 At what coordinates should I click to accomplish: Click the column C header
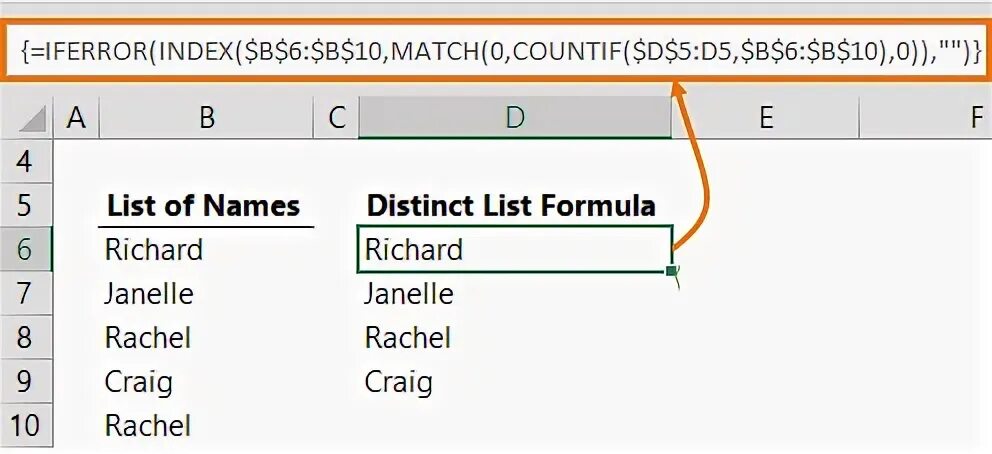[336, 119]
